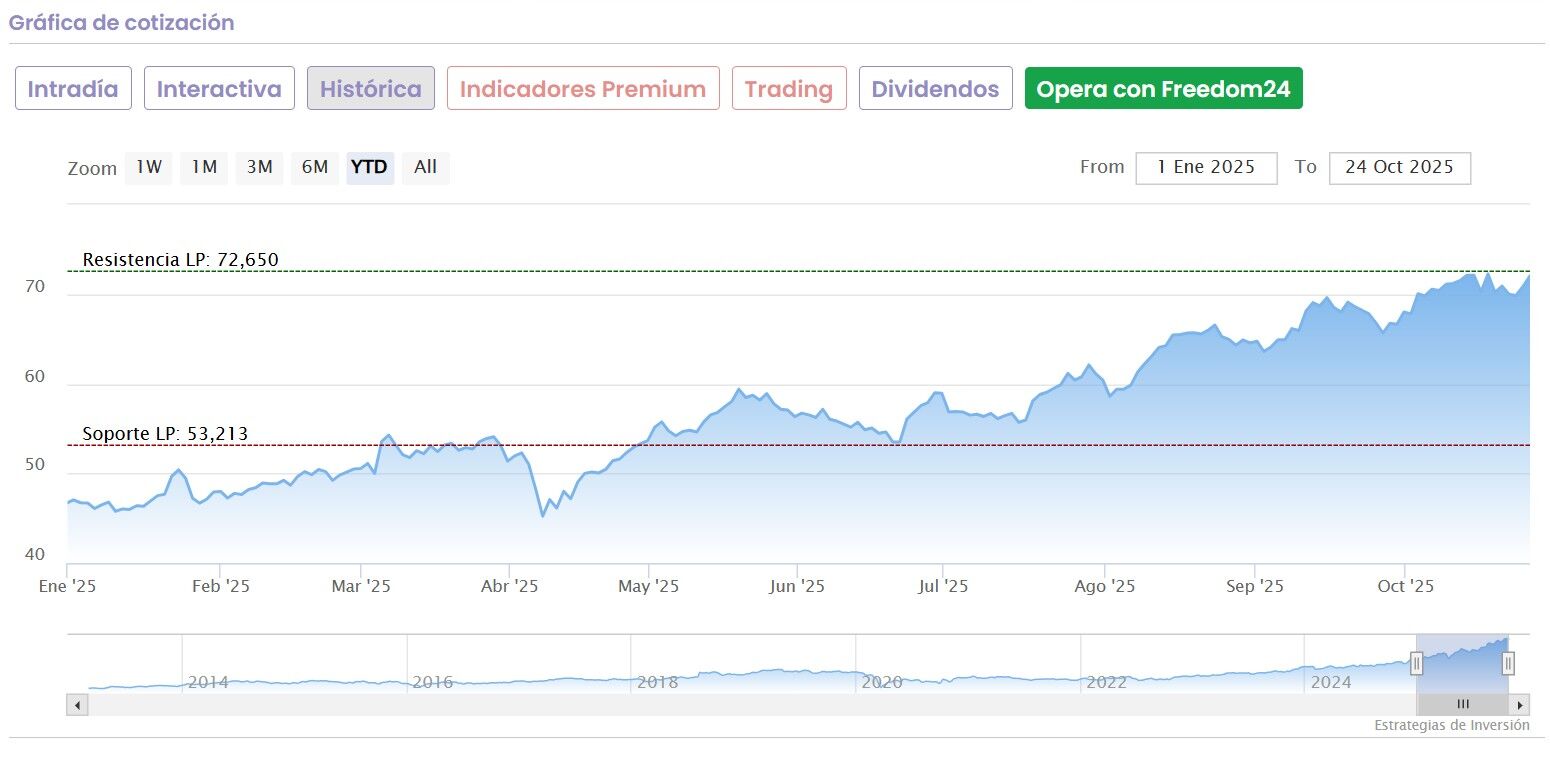The width and height of the screenshot is (1550, 760).
Task: Click the Opera con Freedom24 button
Action: pos(1163,89)
